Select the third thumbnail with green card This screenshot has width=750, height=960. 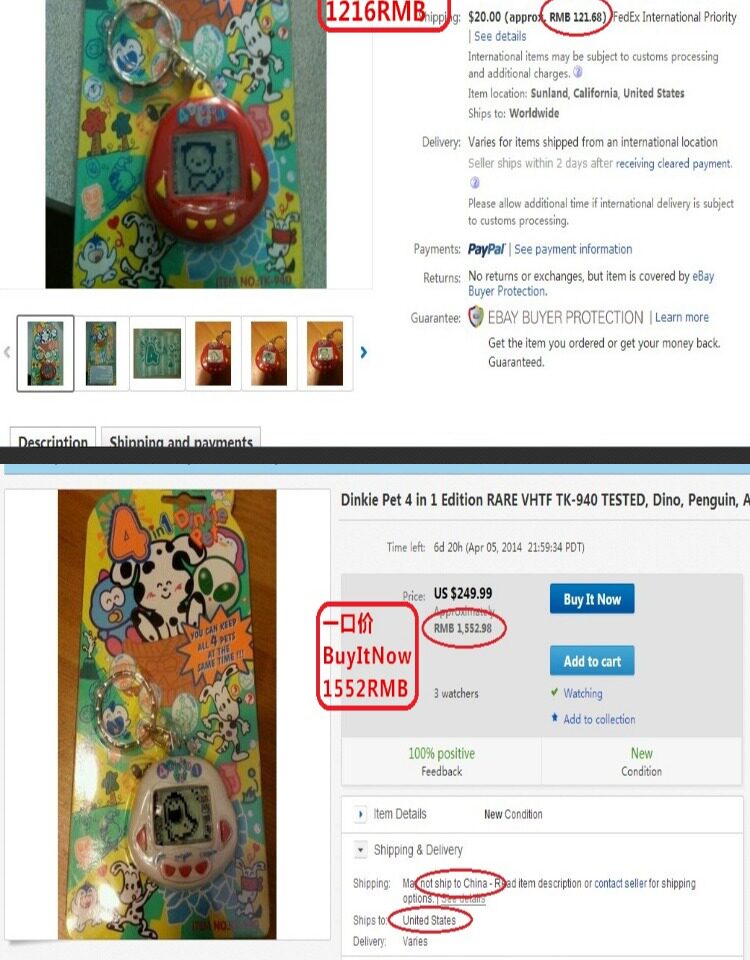(x=157, y=353)
